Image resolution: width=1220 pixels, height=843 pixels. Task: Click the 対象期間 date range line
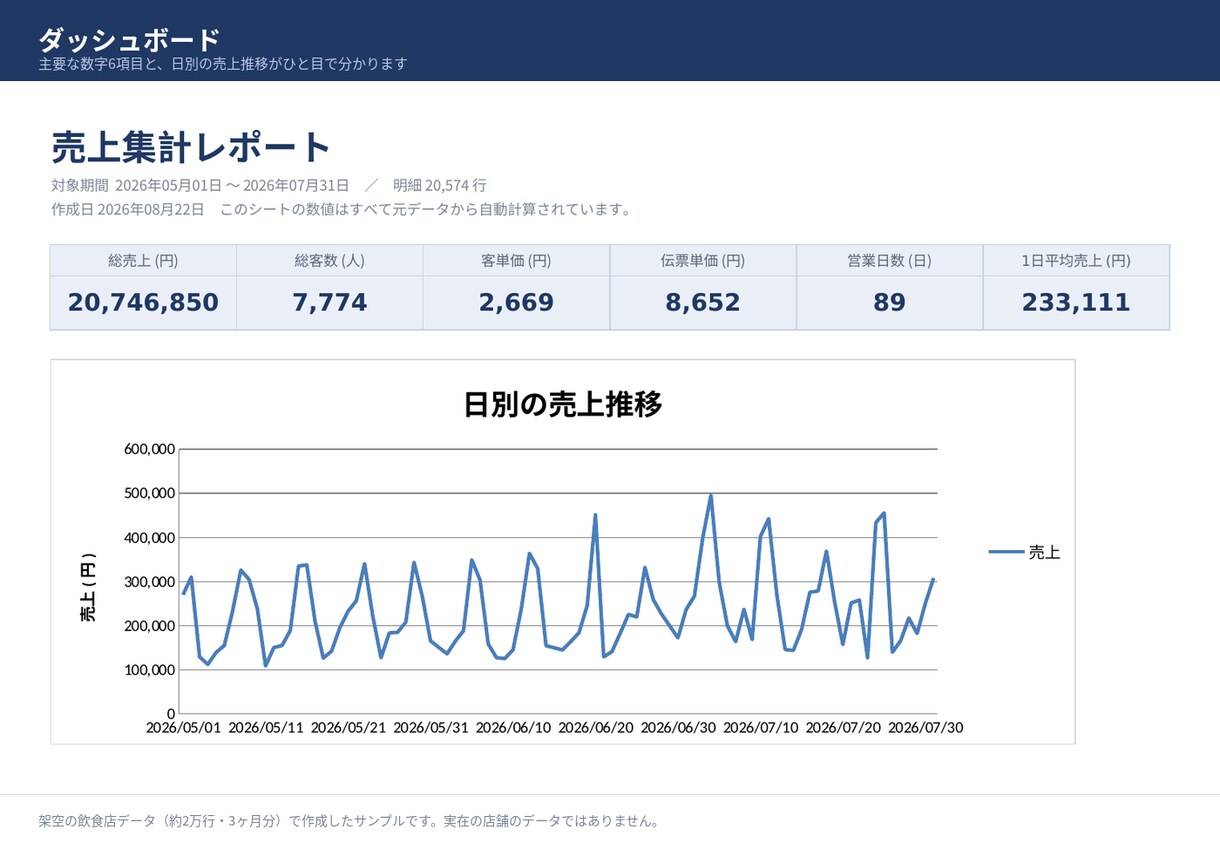[269, 185]
